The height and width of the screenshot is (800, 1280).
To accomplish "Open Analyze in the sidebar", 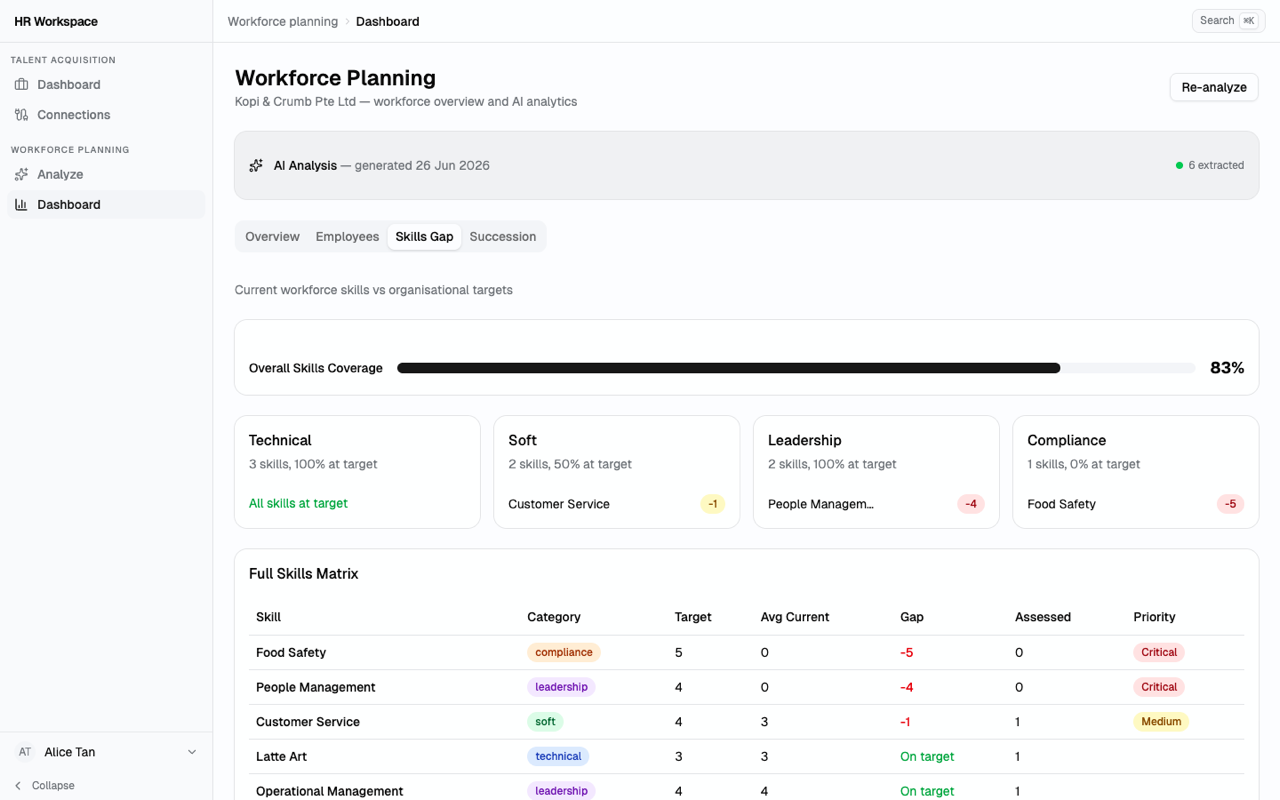I will [106, 174].
